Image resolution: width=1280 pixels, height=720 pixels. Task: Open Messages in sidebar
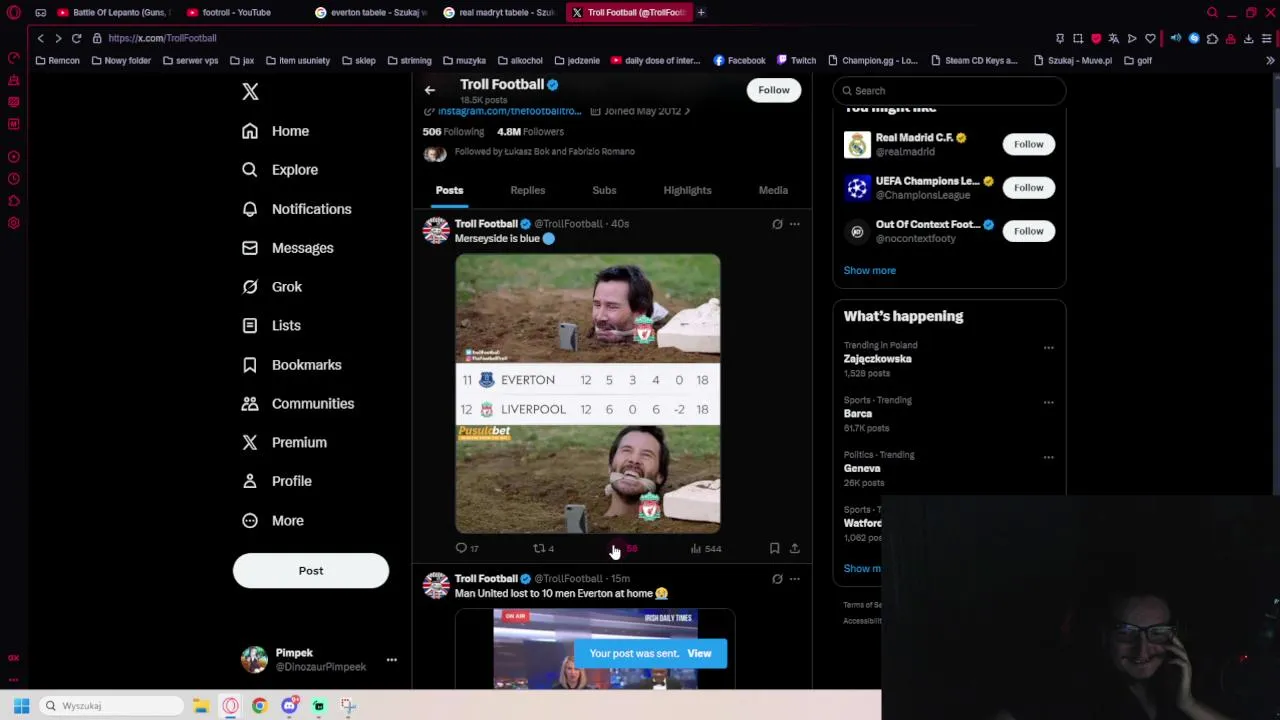[x=288, y=248]
